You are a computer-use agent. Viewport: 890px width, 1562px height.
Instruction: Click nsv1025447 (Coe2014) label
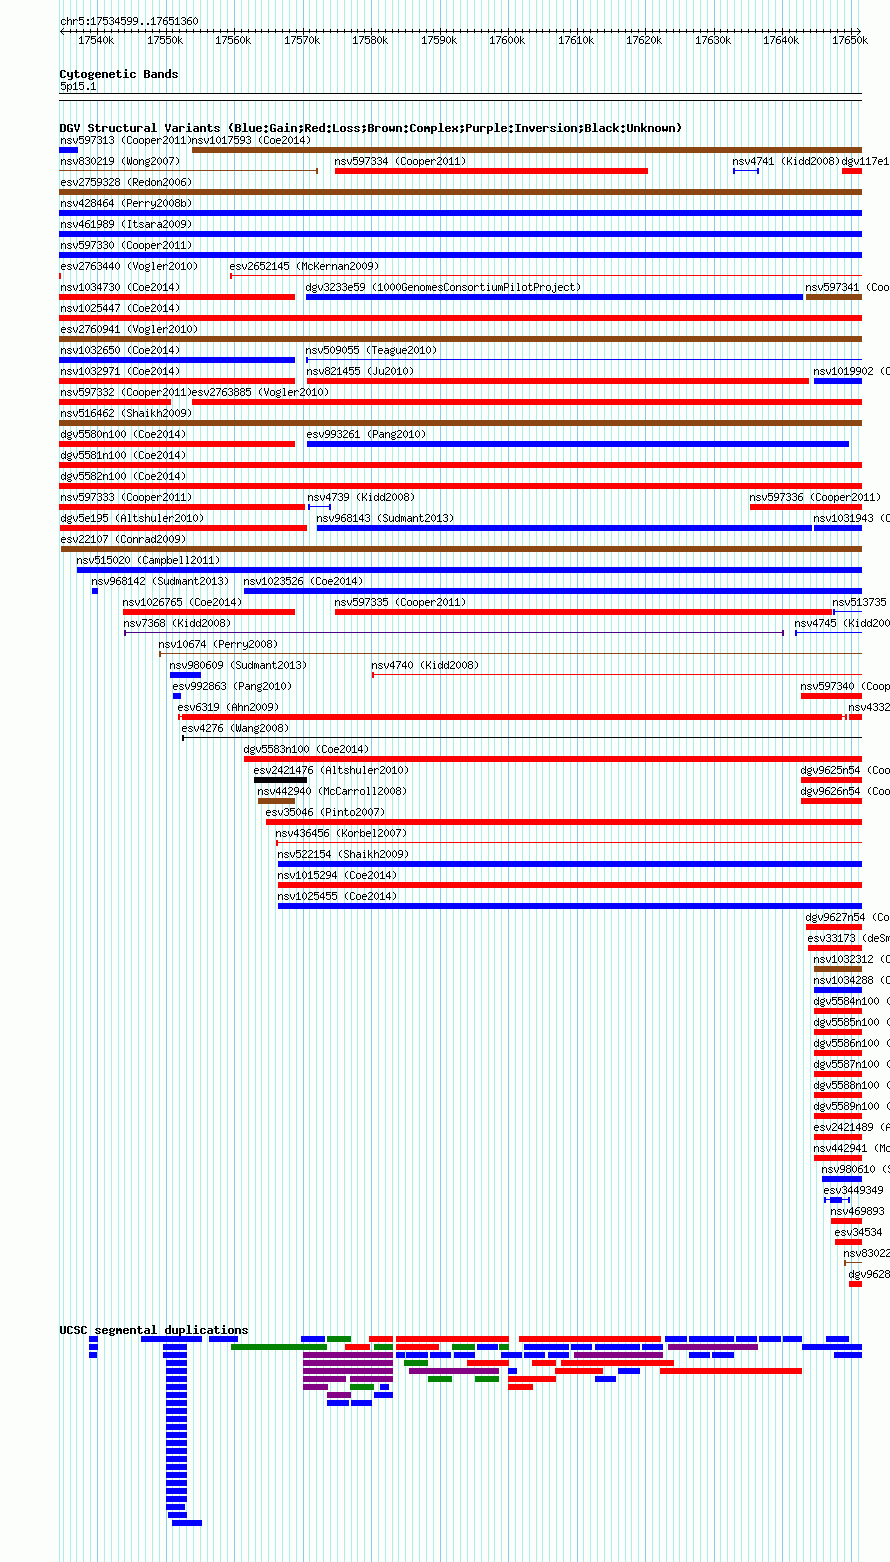point(120,308)
